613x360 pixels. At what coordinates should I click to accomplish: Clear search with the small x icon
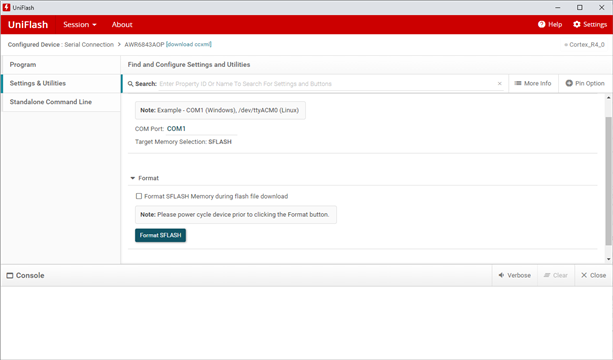(499, 84)
